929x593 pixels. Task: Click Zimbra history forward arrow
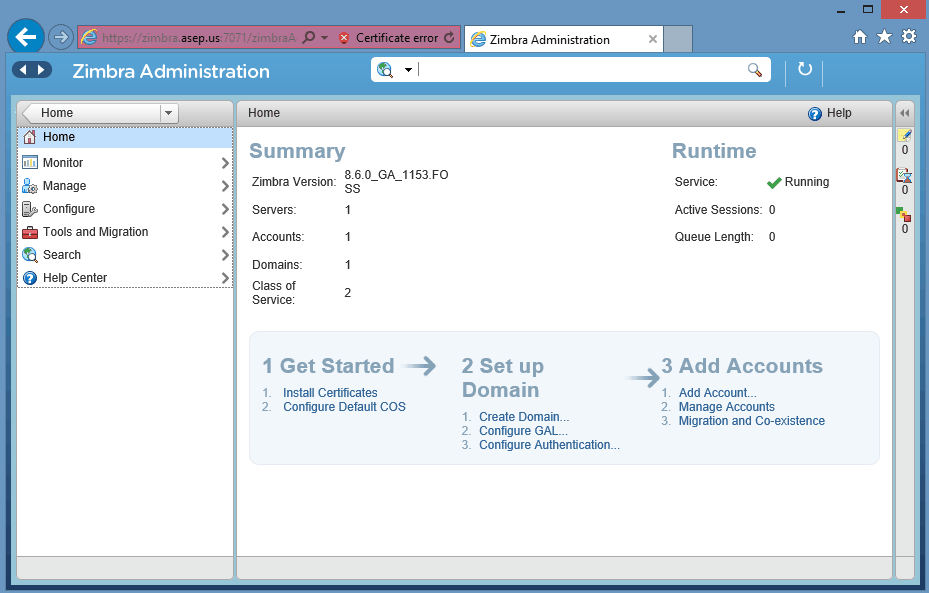(x=41, y=70)
